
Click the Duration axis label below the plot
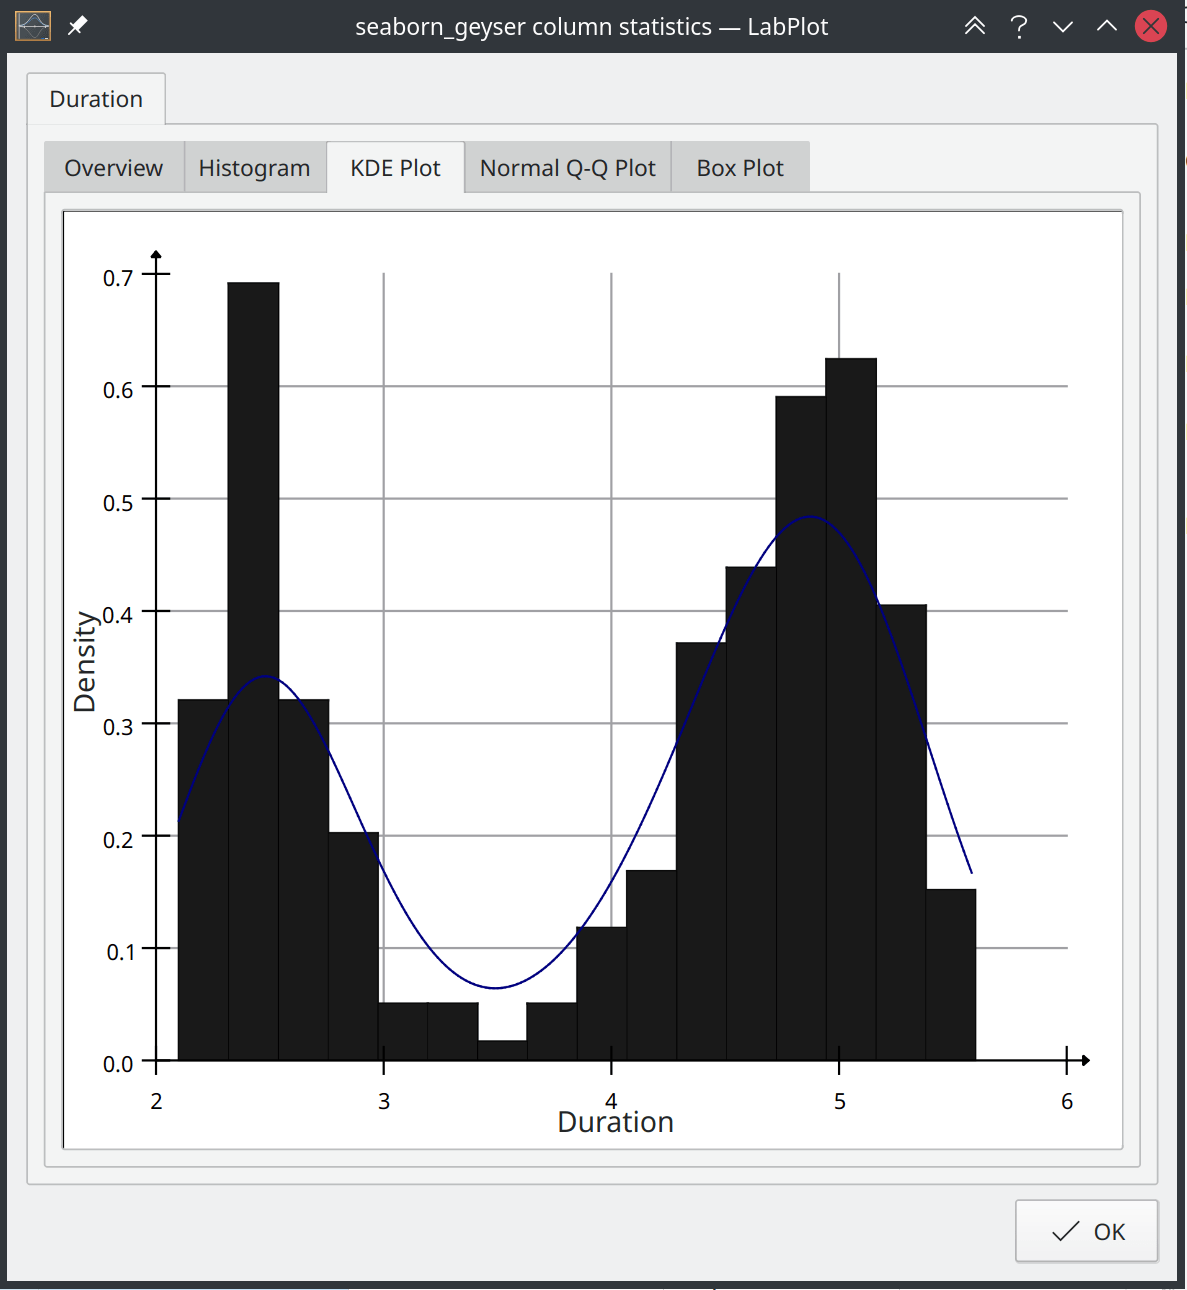(615, 1122)
